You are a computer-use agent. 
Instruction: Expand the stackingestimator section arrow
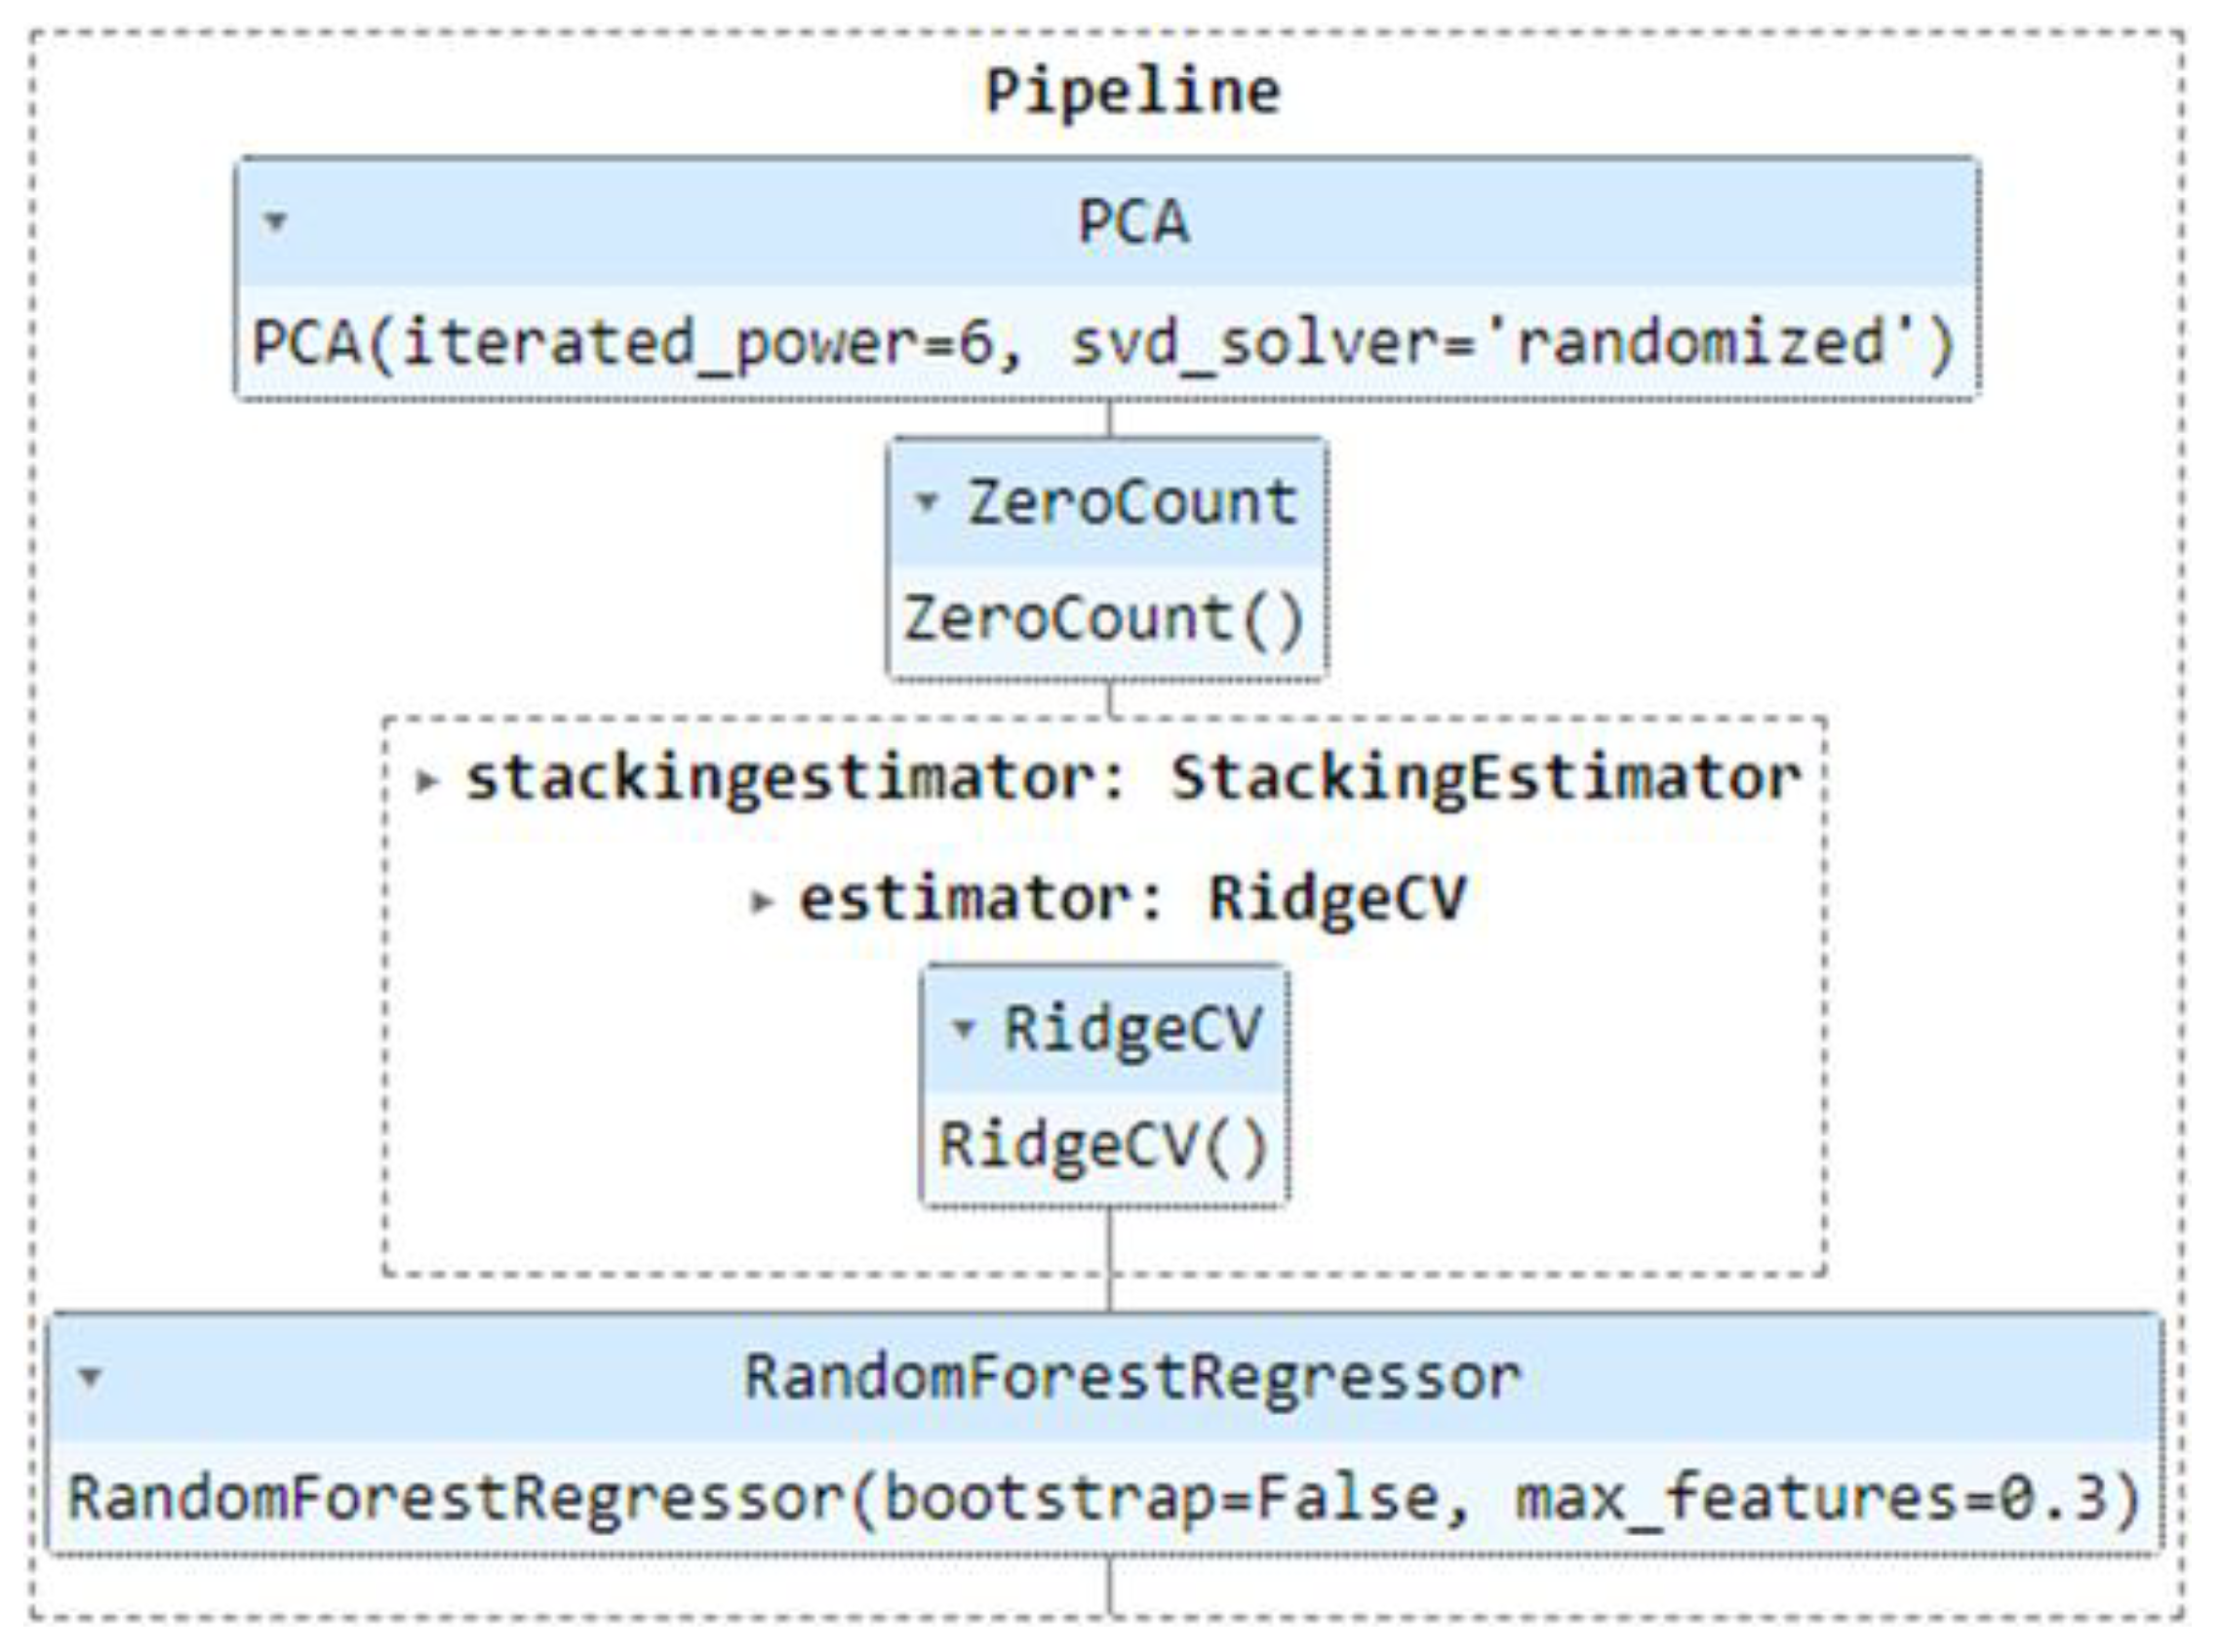click(428, 780)
